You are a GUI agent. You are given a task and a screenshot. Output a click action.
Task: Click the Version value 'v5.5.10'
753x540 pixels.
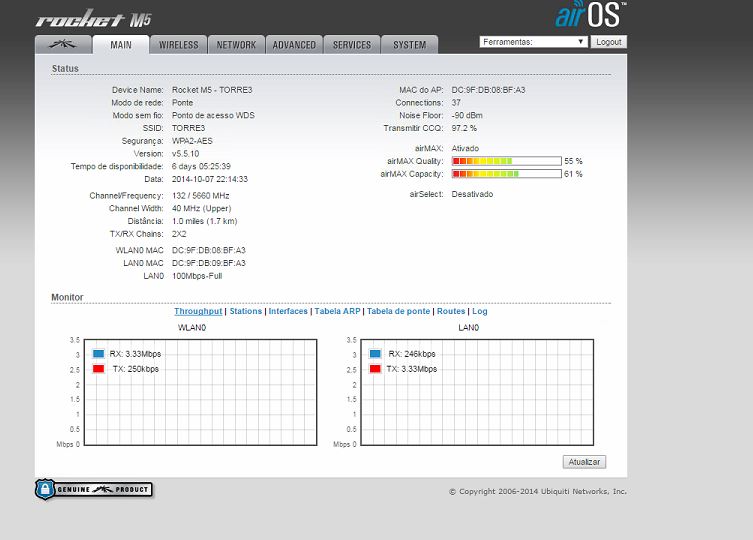point(185,154)
